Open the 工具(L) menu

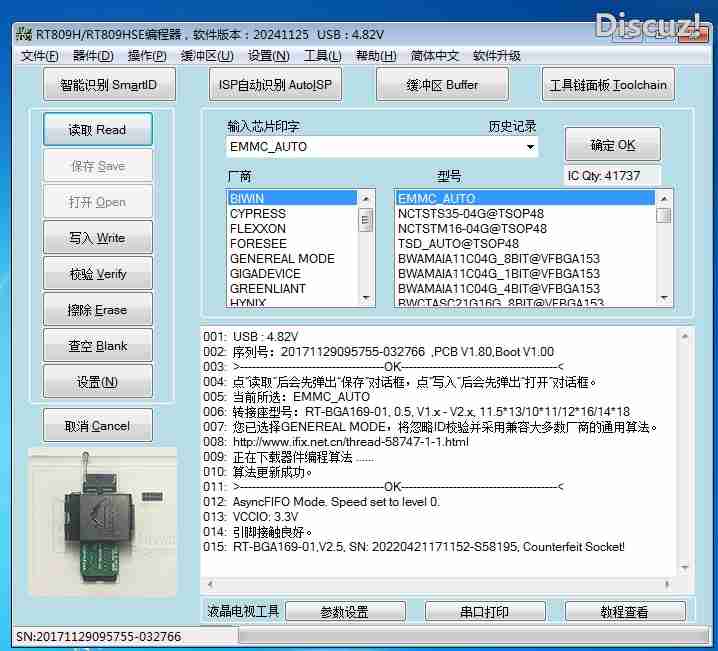pos(322,56)
